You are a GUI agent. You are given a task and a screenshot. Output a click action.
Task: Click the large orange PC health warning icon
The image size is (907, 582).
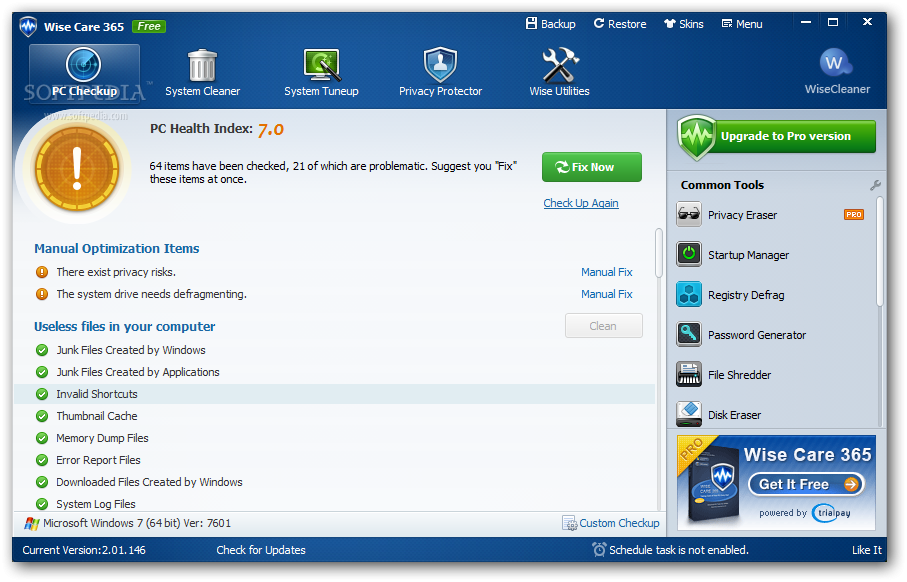click(77, 169)
